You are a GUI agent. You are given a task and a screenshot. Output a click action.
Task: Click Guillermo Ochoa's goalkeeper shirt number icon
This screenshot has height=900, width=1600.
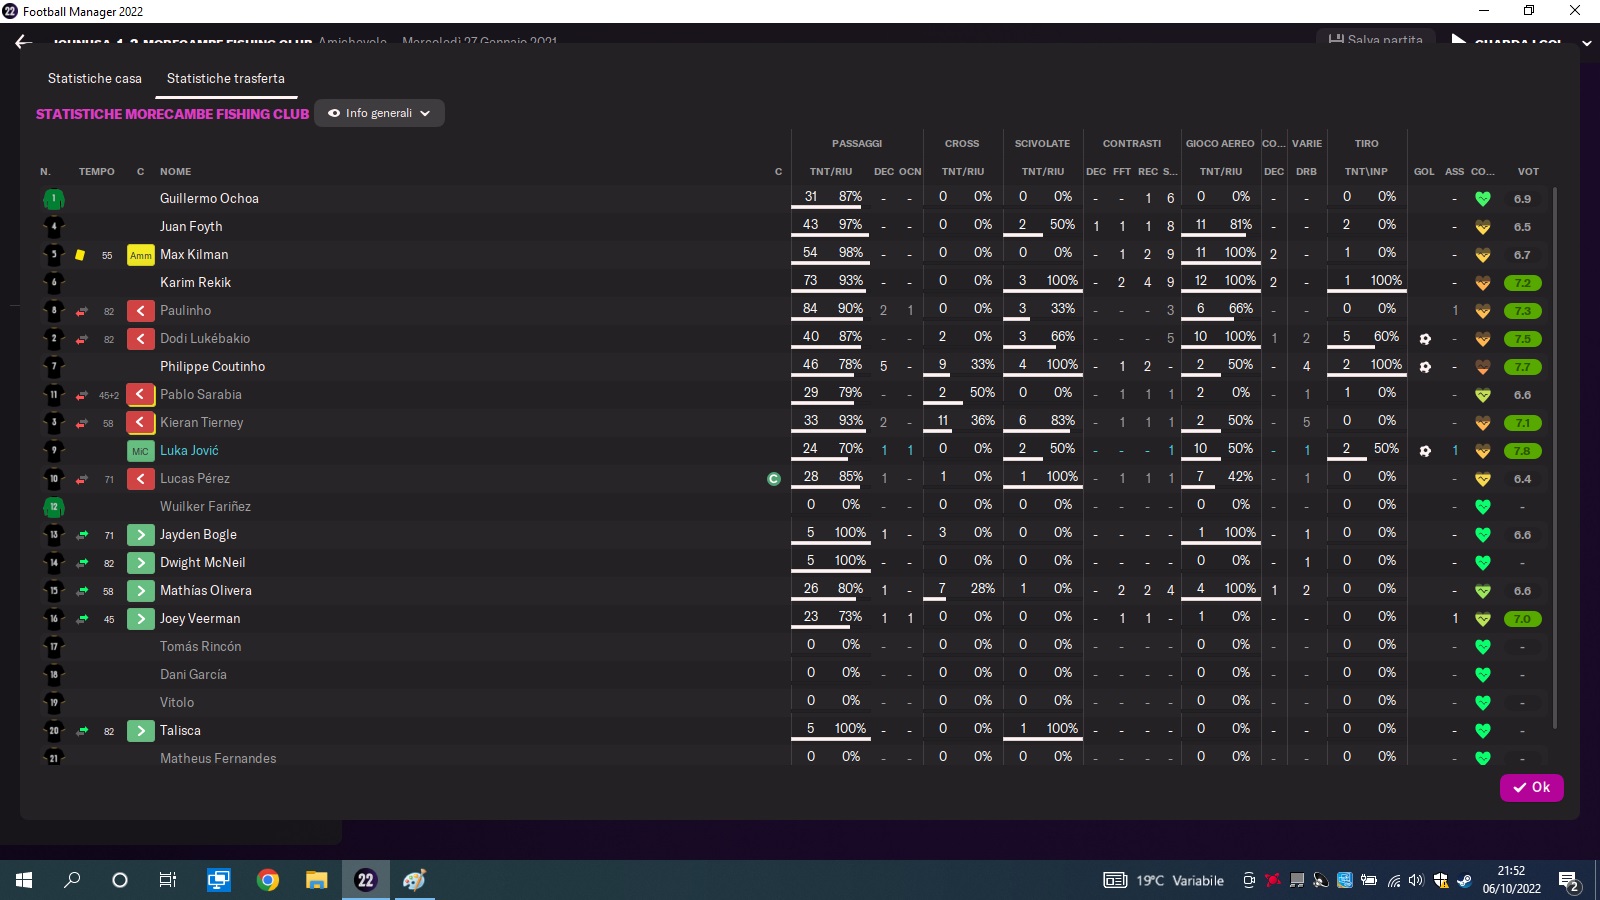(54, 199)
